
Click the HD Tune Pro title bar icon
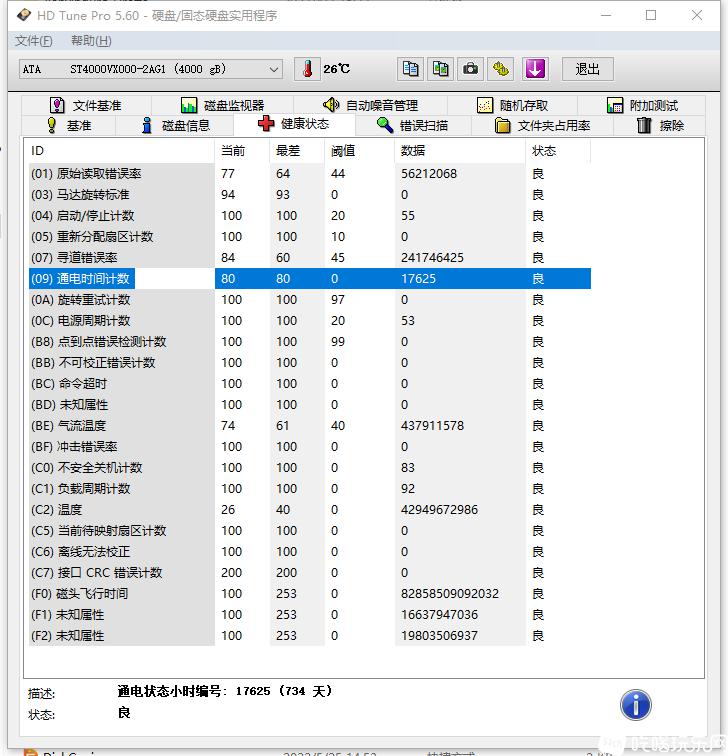pyautogui.click(x=24, y=15)
